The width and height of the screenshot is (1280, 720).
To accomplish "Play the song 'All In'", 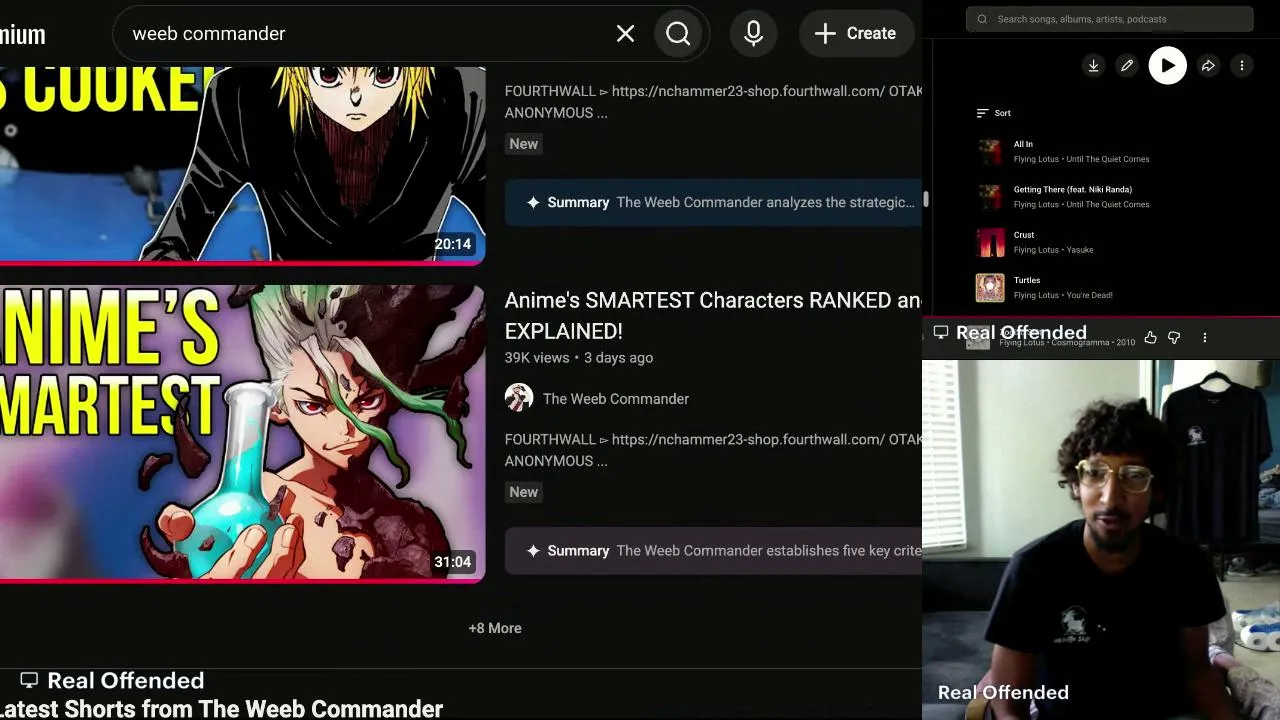I will pyautogui.click(x=1023, y=144).
